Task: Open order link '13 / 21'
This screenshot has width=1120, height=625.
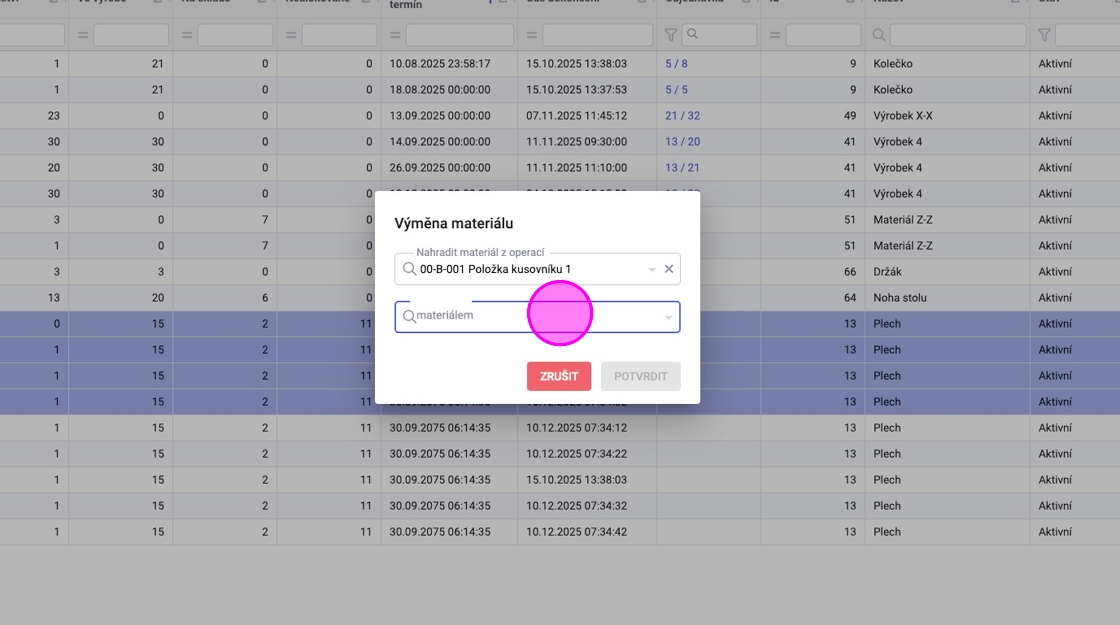Action: click(682, 168)
